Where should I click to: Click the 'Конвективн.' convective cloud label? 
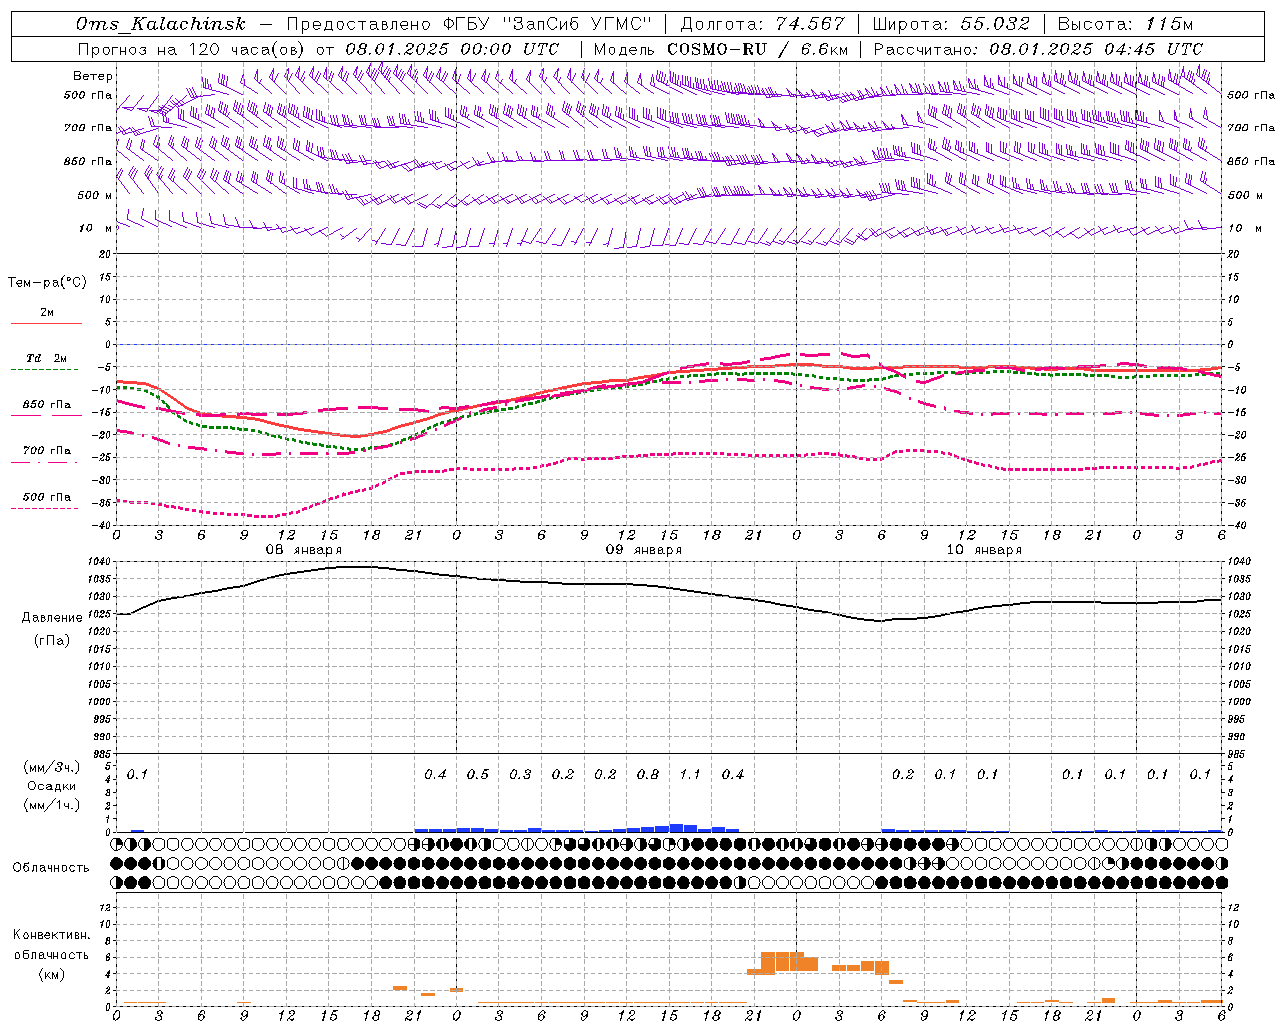pyautogui.click(x=51, y=935)
